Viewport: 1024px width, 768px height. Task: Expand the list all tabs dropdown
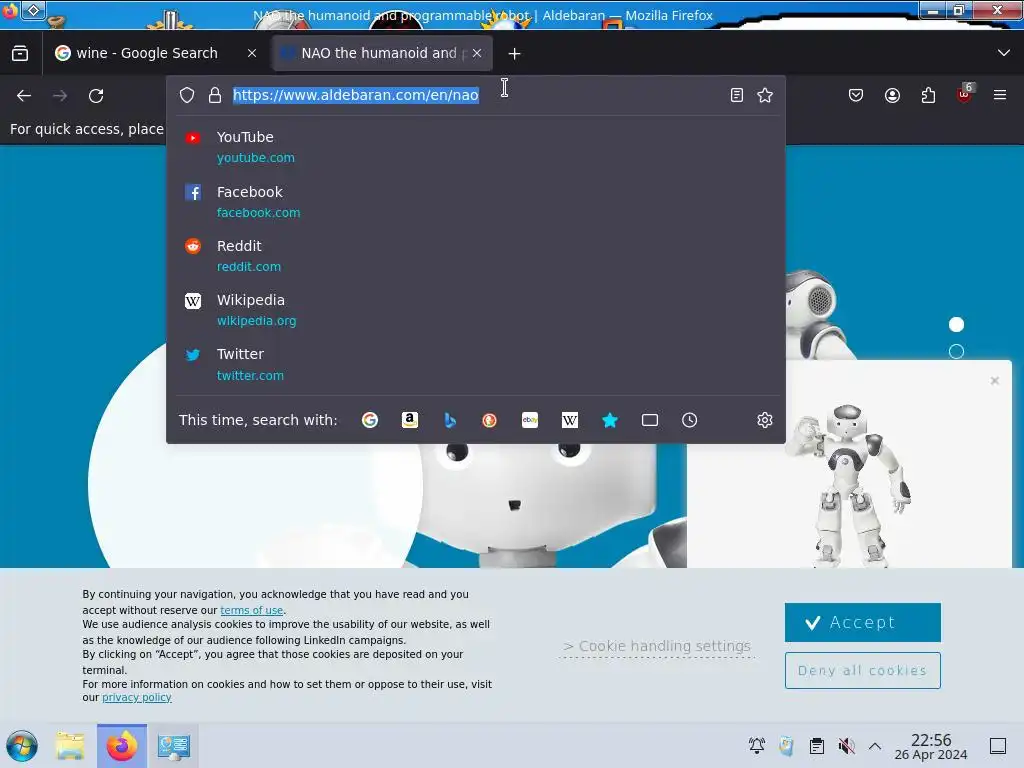(1004, 53)
